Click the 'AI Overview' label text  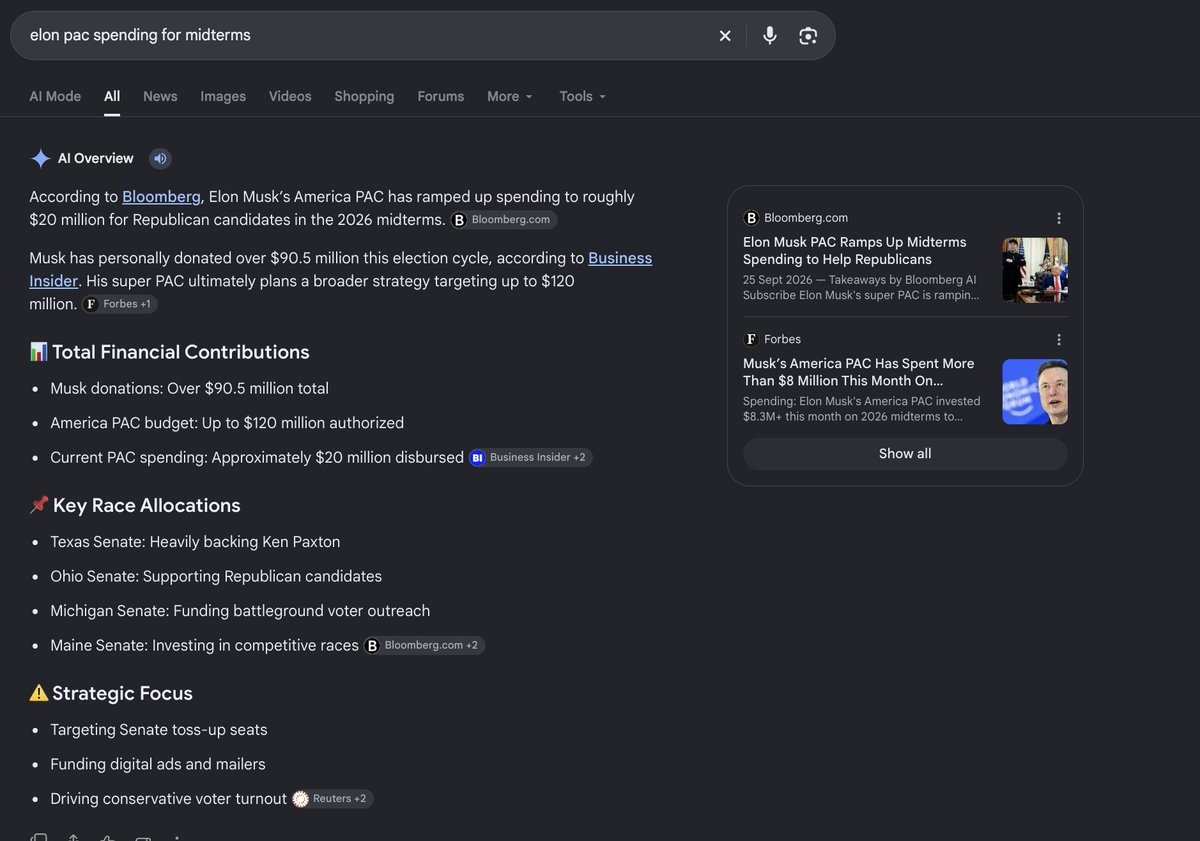[x=96, y=158]
